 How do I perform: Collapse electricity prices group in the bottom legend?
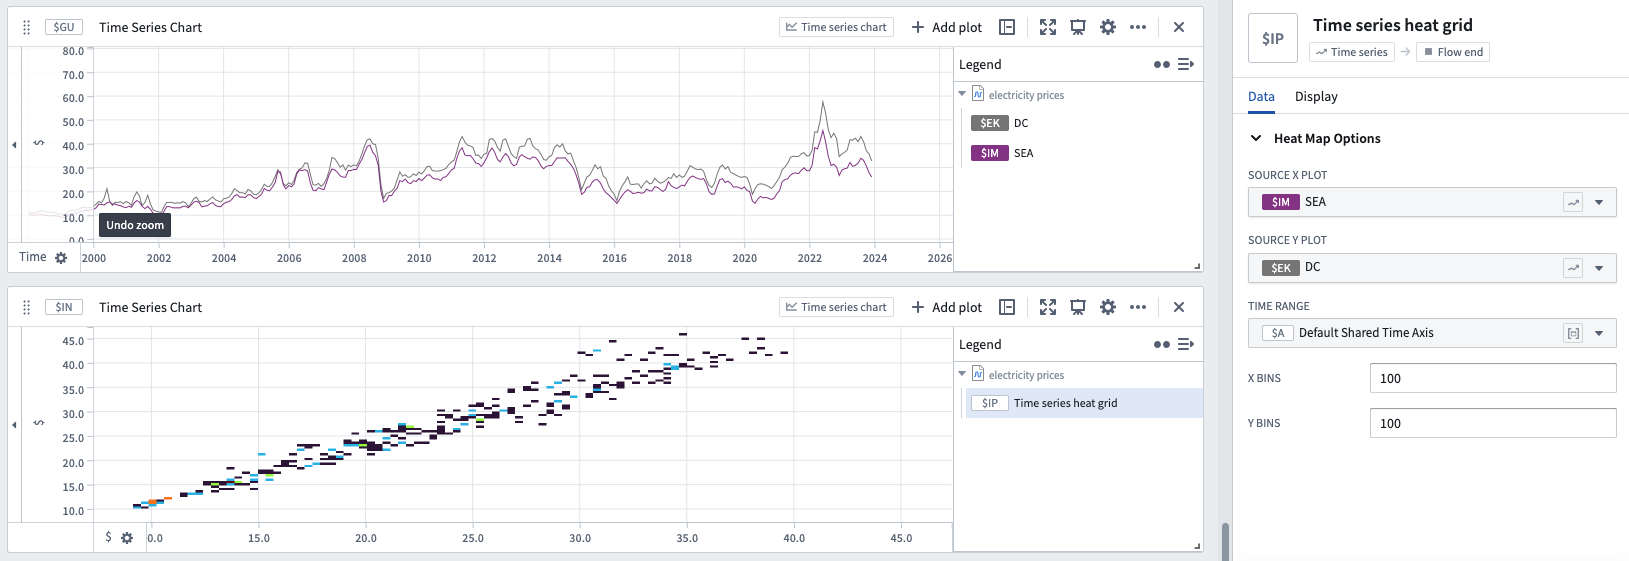(x=962, y=374)
